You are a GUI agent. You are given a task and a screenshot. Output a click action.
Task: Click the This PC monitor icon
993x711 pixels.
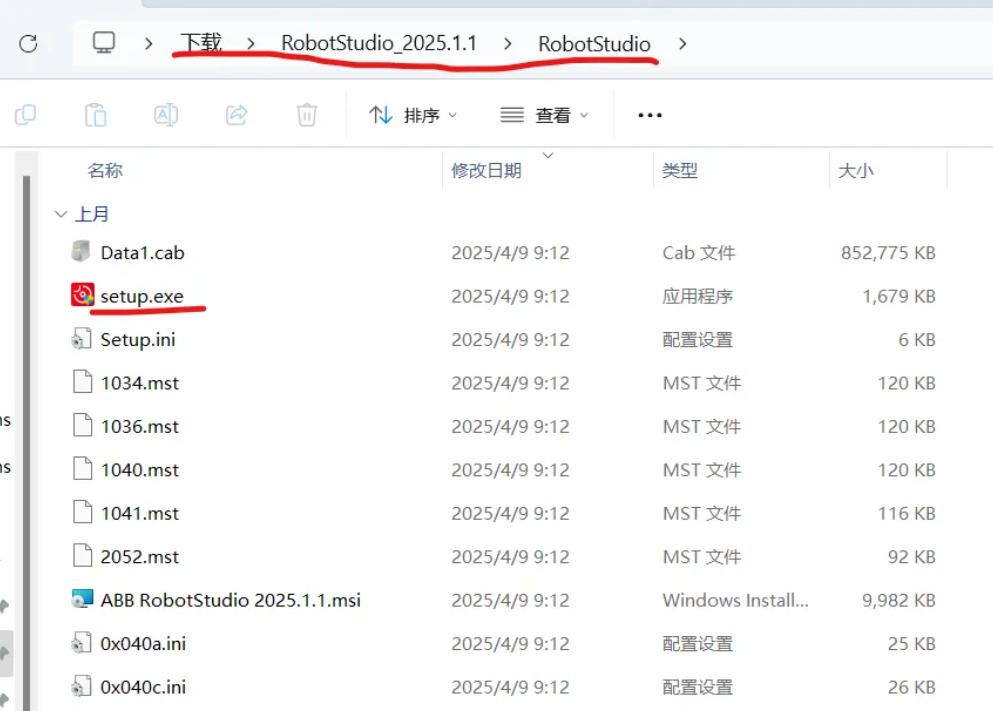click(x=104, y=43)
